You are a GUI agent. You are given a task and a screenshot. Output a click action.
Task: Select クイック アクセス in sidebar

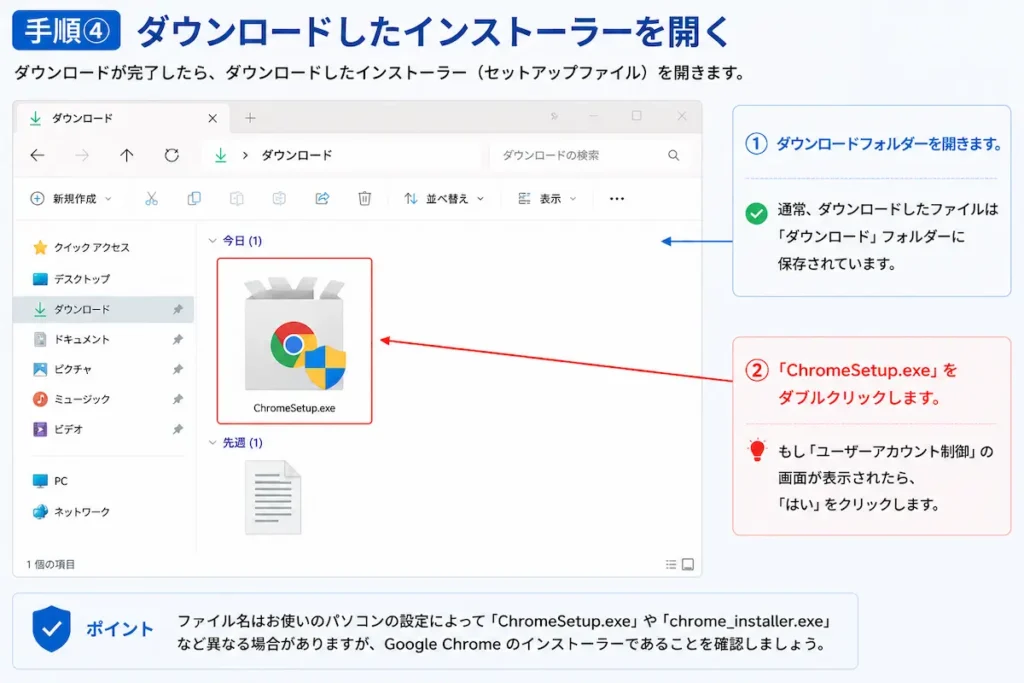(x=81, y=247)
